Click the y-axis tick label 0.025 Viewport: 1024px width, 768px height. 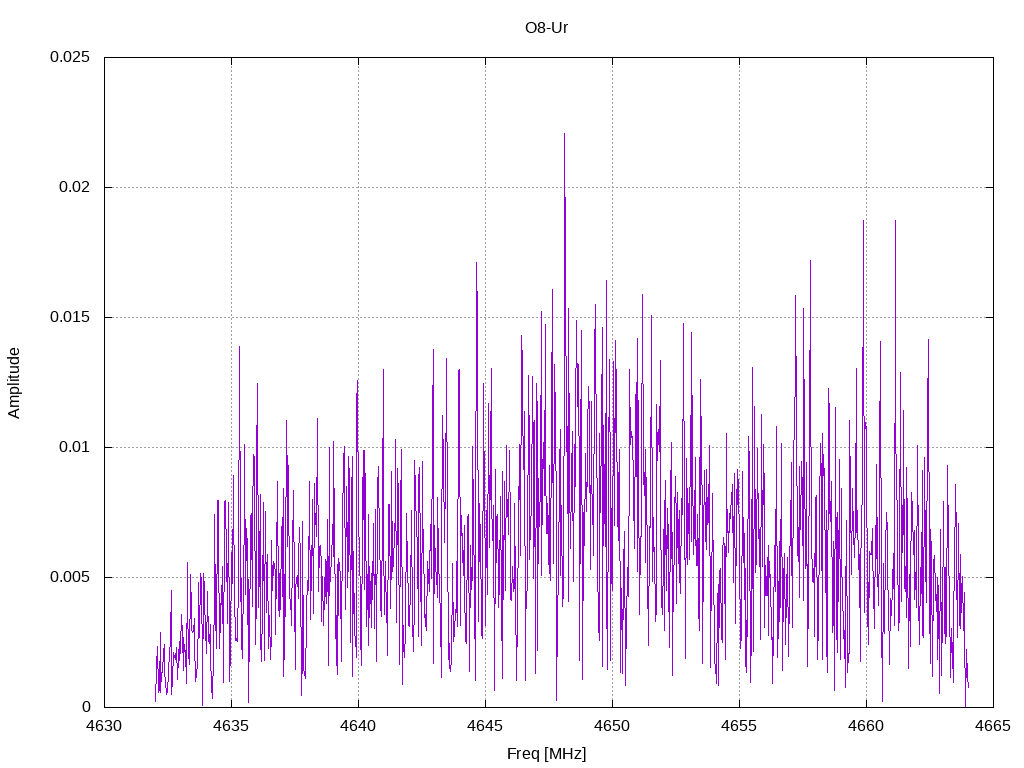[70, 57]
